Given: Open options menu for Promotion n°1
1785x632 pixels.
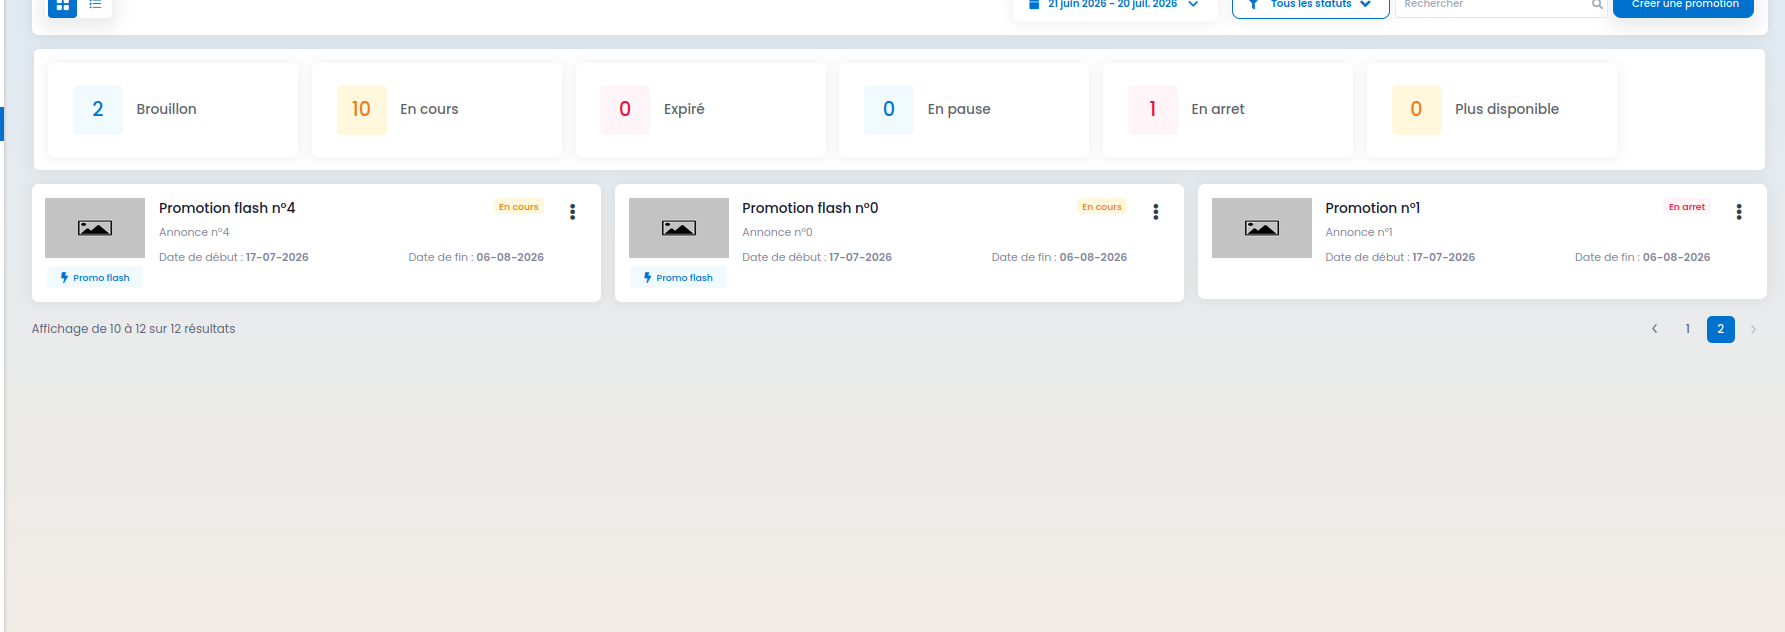Looking at the screenshot, I should pos(1738,212).
